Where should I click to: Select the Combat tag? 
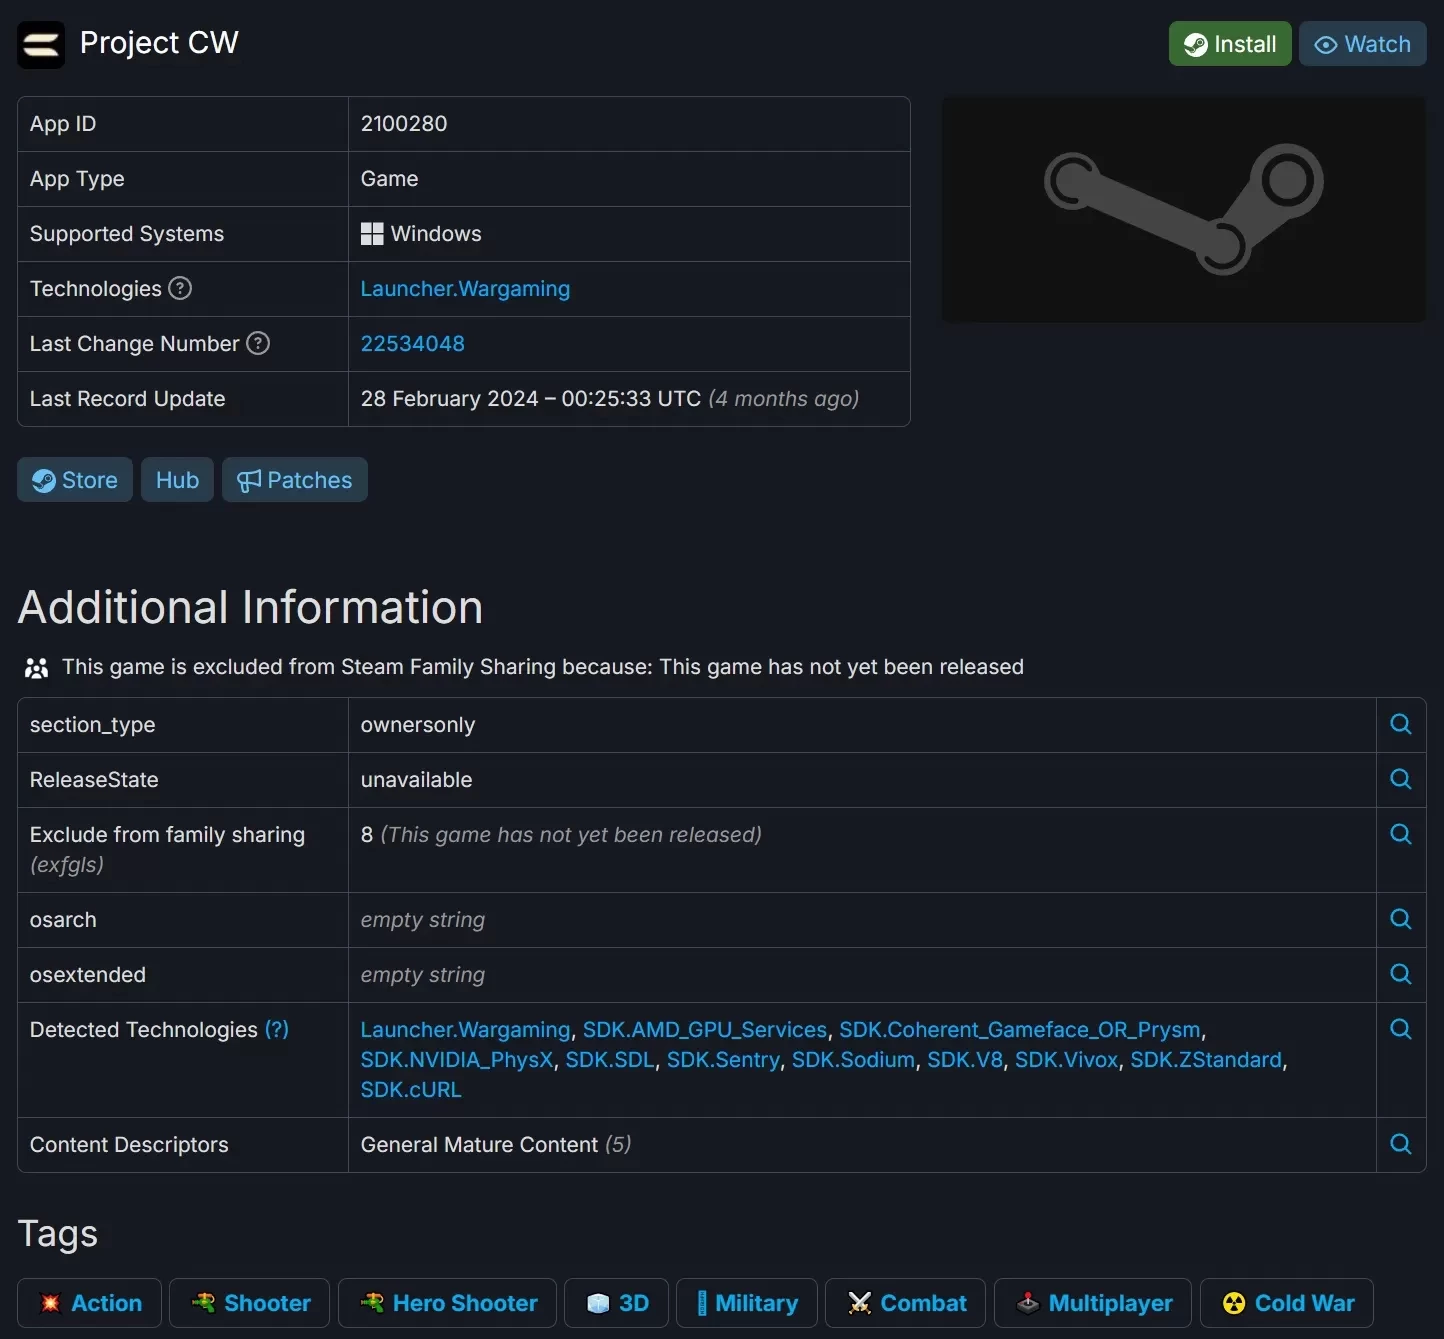pyautogui.click(x=905, y=1303)
